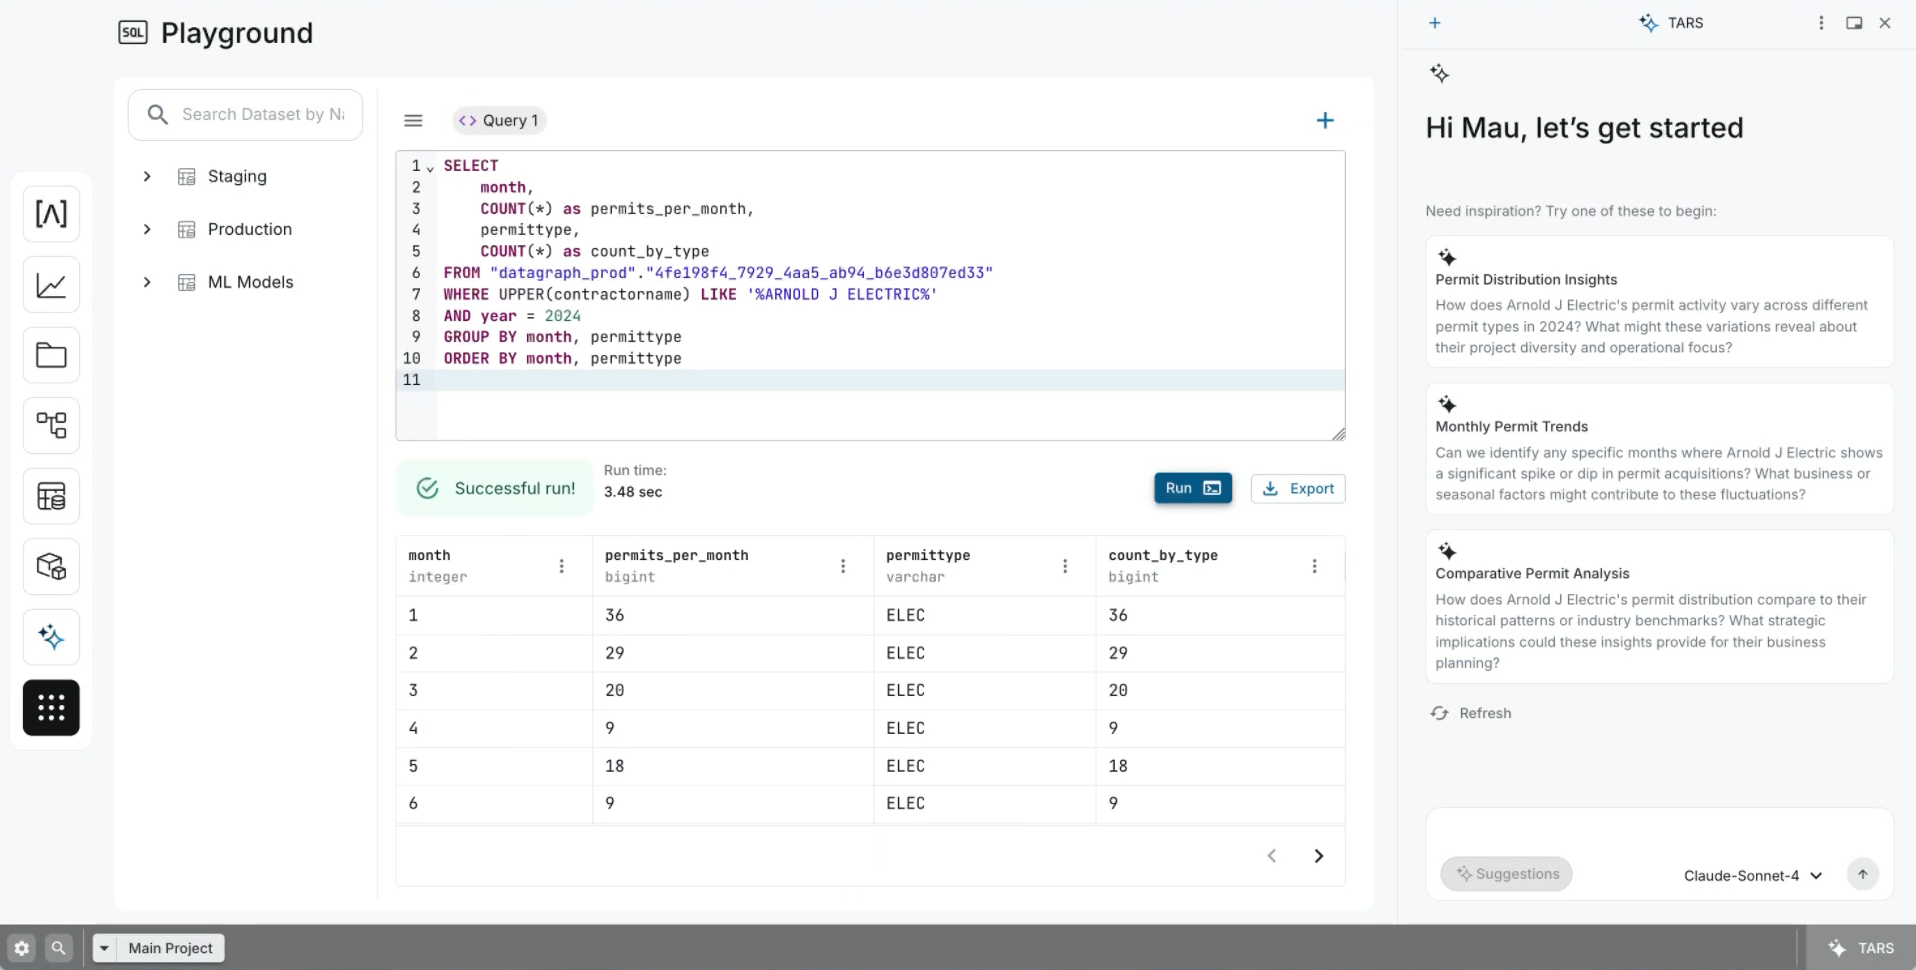Expand the Staging dataset tree

pos(147,177)
